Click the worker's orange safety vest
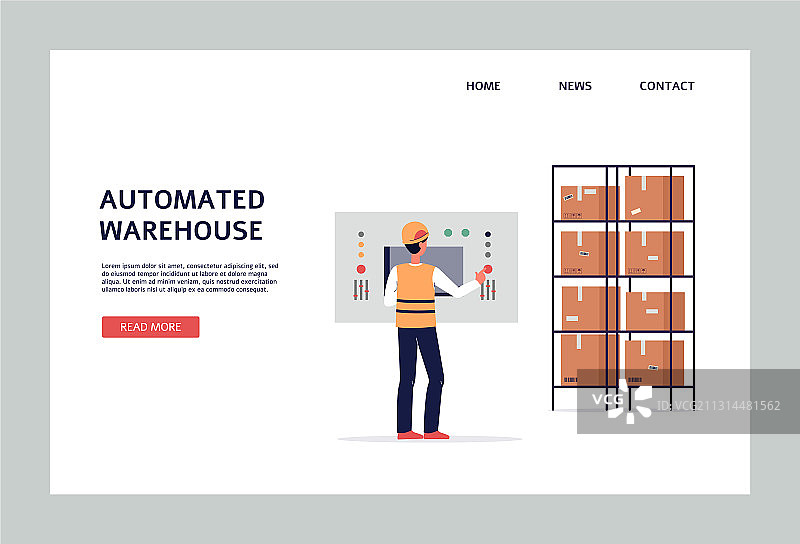This screenshot has height=544, width=800. (x=415, y=295)
